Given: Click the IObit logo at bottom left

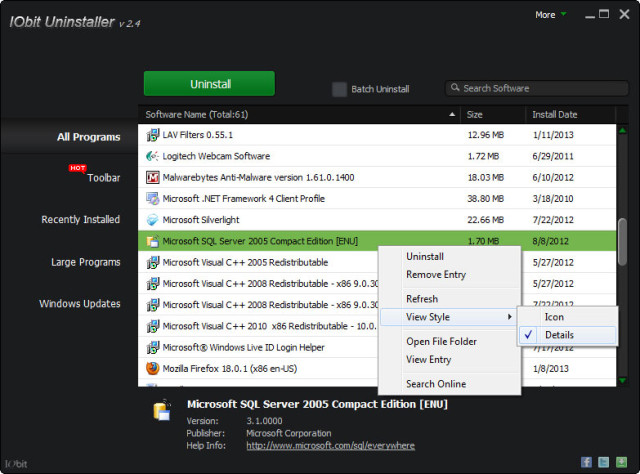Looking at the screenshot, I should click(16, 464).
